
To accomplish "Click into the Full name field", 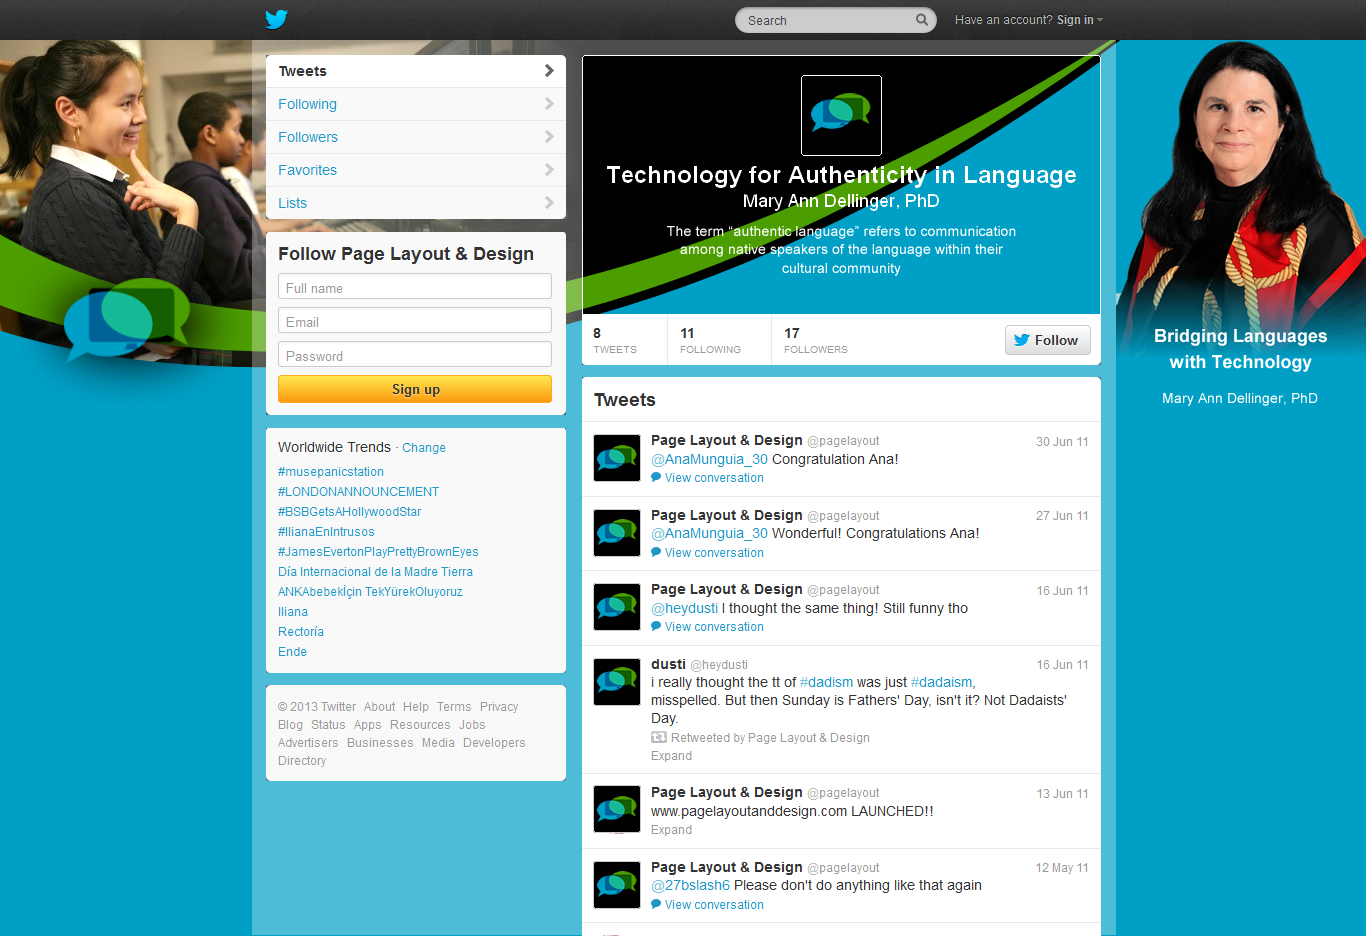I will click(x=415, y=287).
